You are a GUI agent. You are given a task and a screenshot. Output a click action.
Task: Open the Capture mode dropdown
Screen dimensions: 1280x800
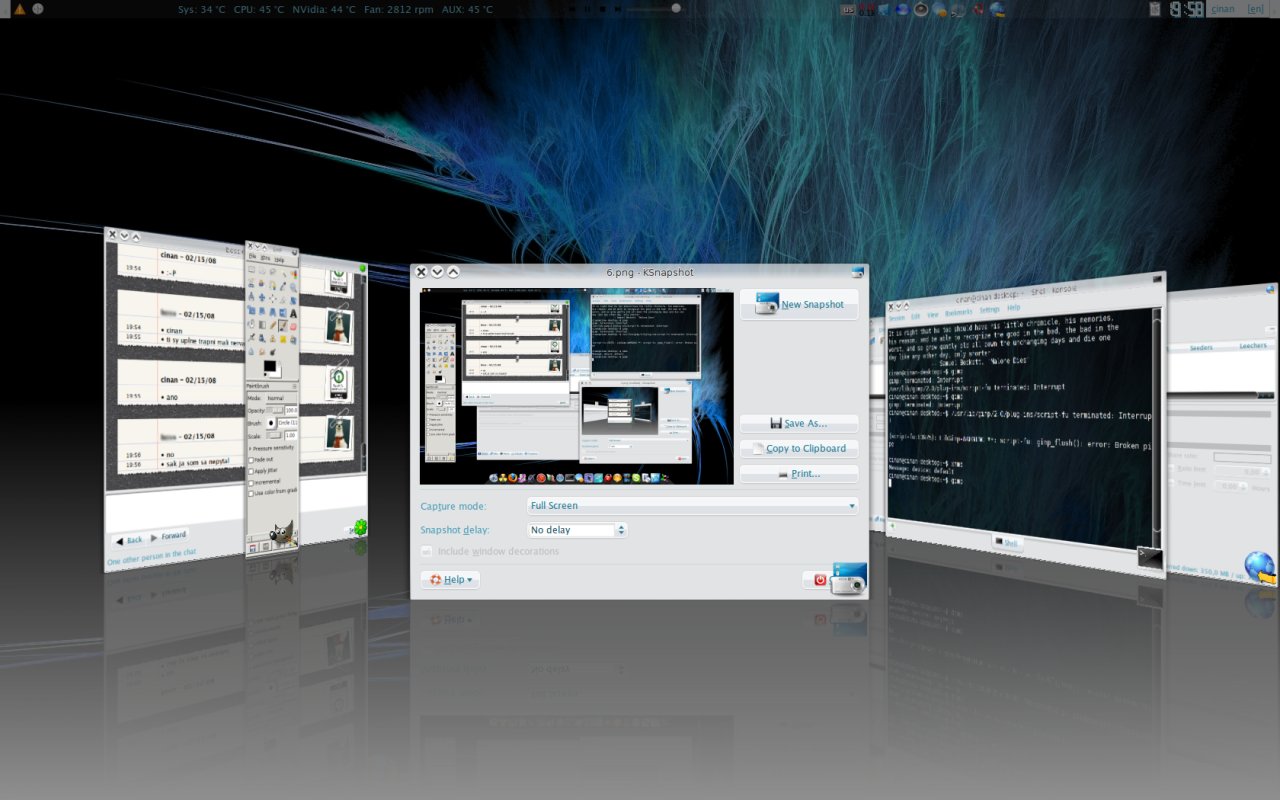click(x=692, y=506)
